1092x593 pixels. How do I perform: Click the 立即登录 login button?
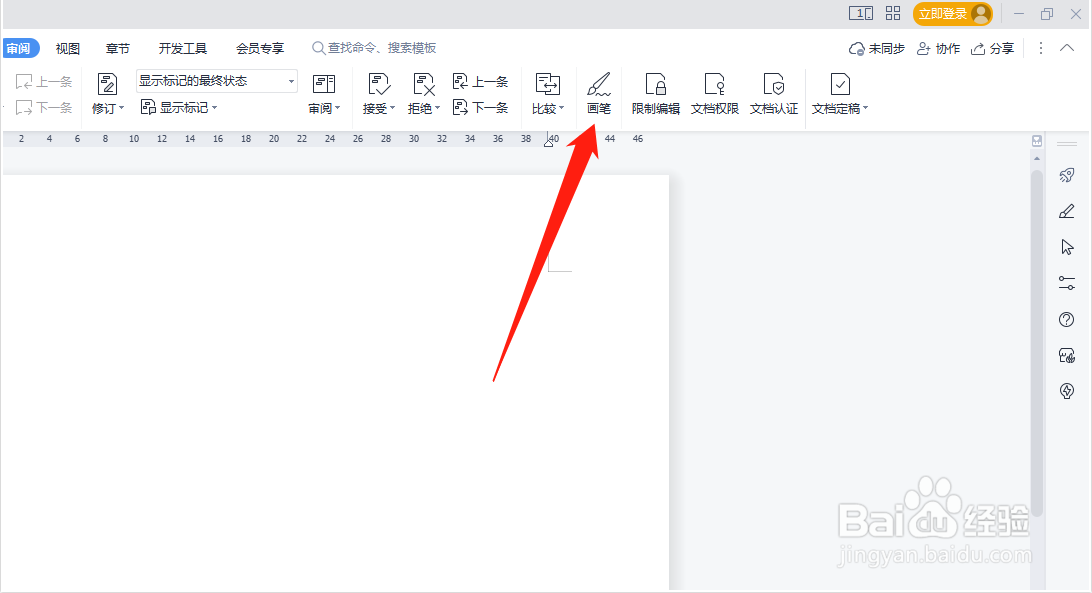(x=953, y=14)
